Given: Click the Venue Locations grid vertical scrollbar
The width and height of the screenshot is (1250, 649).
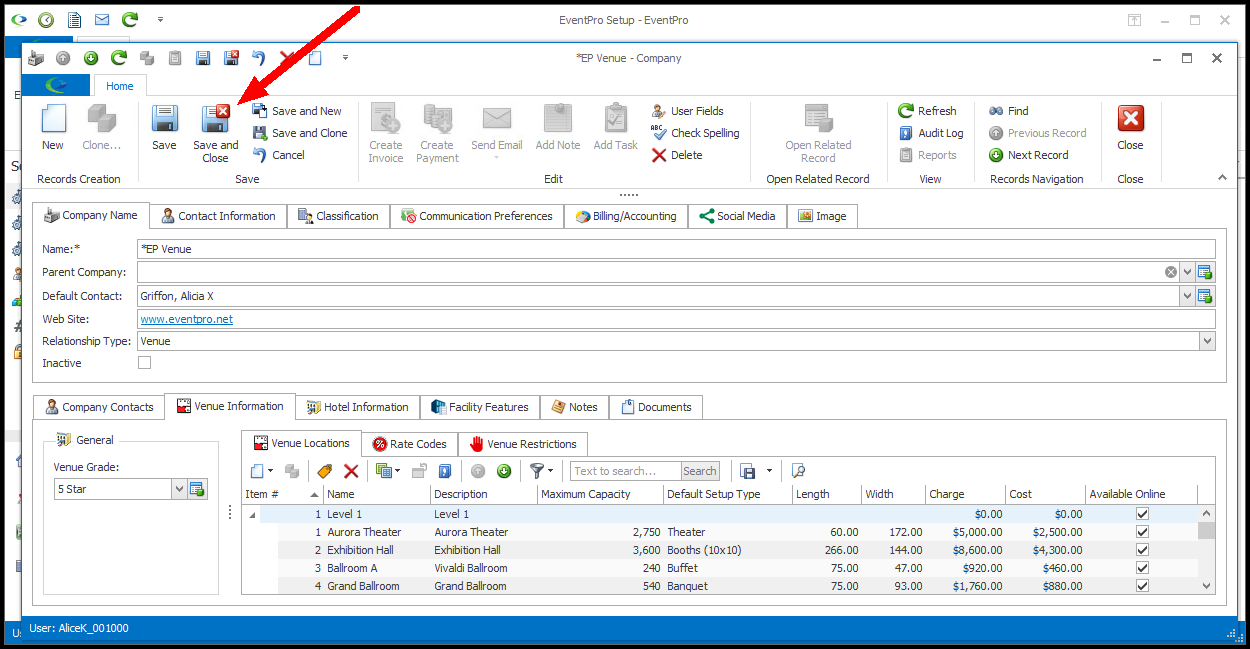Looking at the screenshot, I should (1207, 549).
